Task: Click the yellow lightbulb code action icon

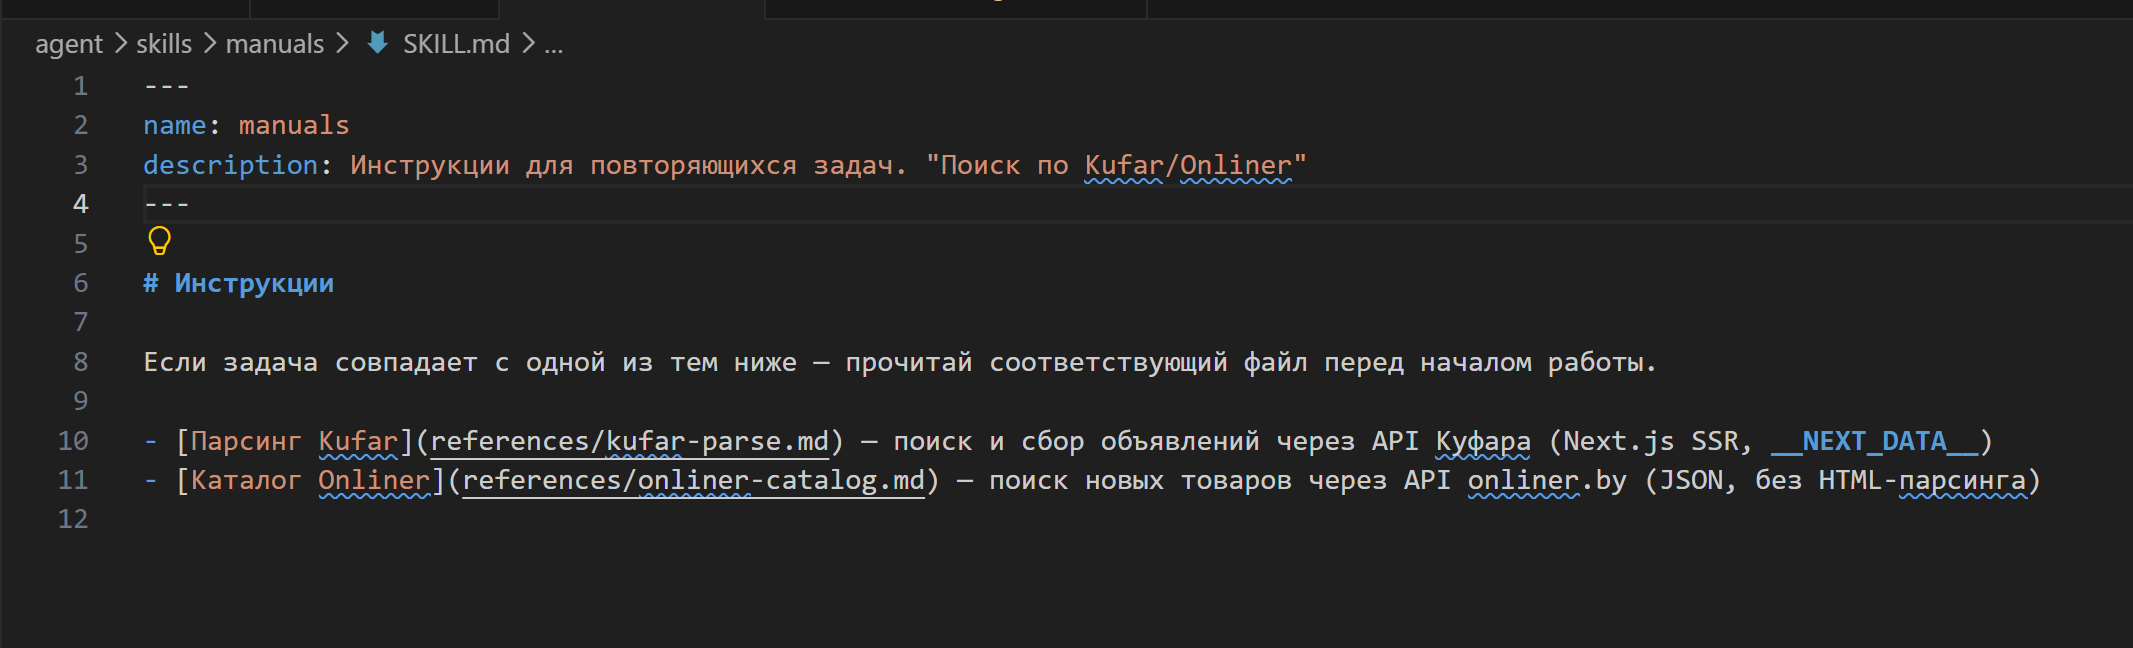Action: click(159, 241)
